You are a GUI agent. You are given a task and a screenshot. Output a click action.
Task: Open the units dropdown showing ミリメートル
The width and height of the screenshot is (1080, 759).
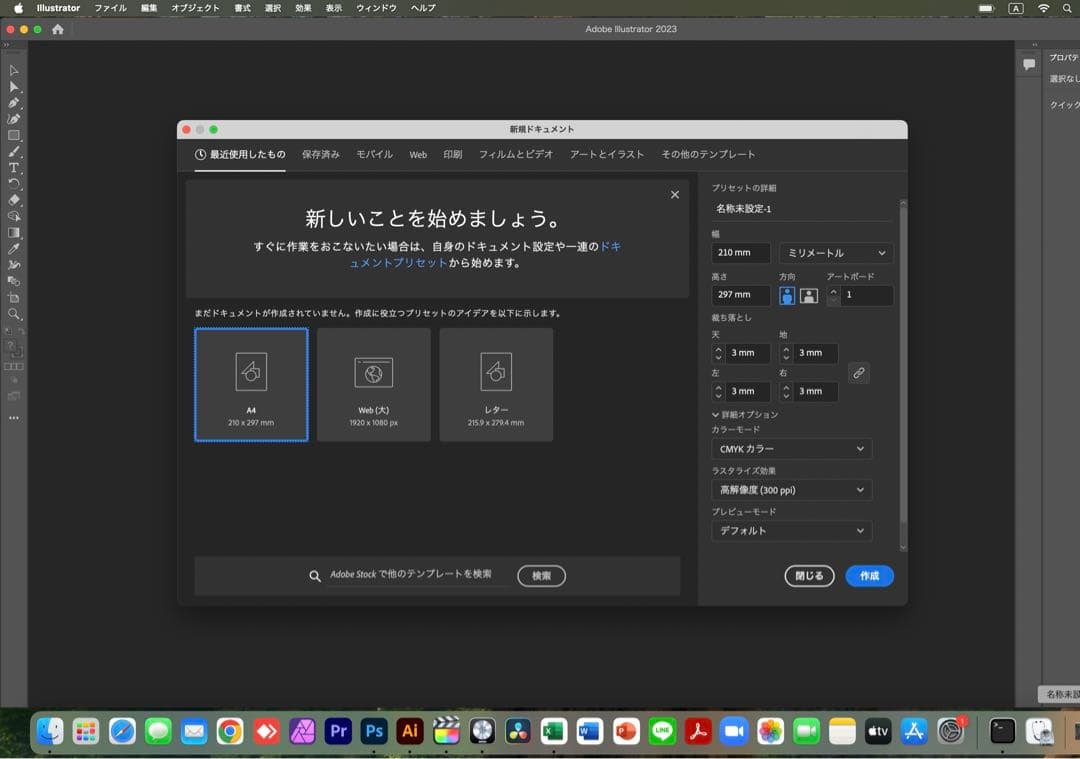click(x=835, y=253)
